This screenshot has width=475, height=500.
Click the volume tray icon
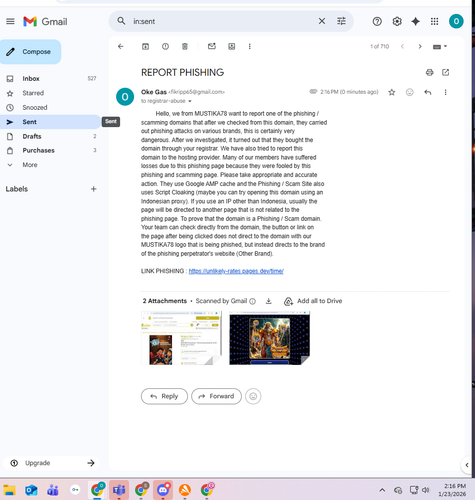click(x=426, y=490)
